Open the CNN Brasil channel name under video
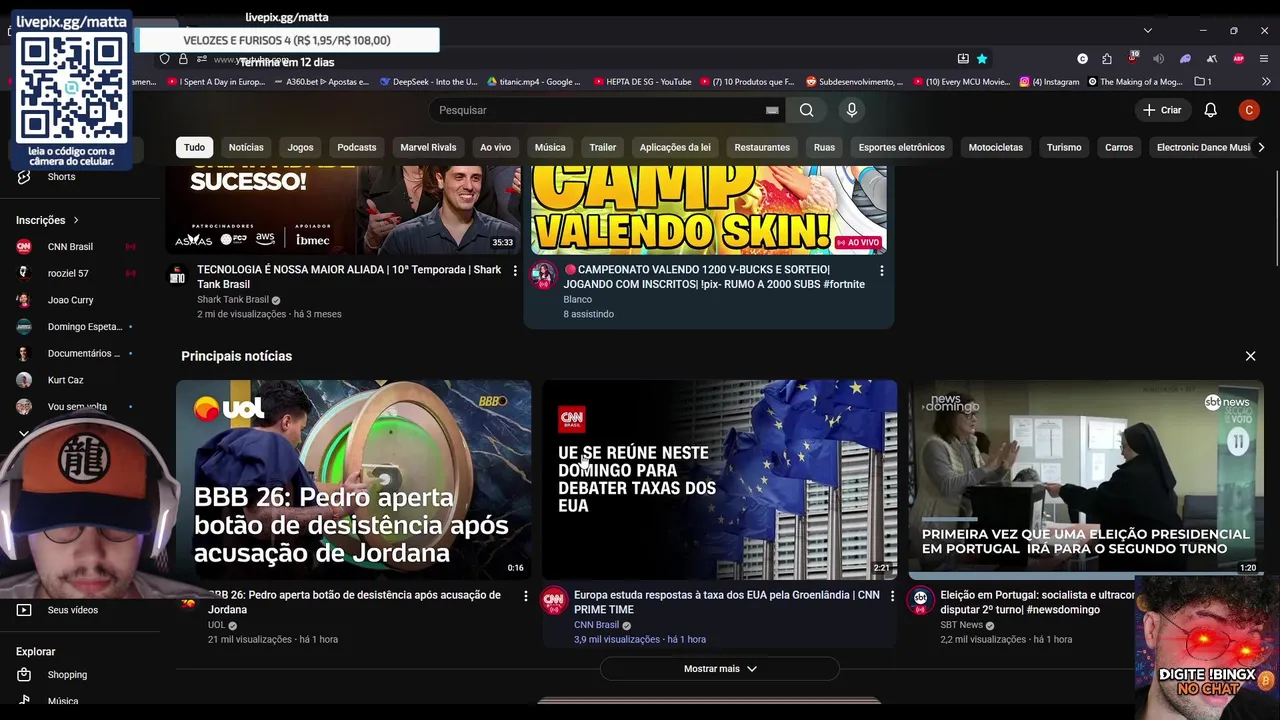 coord(596,625)
